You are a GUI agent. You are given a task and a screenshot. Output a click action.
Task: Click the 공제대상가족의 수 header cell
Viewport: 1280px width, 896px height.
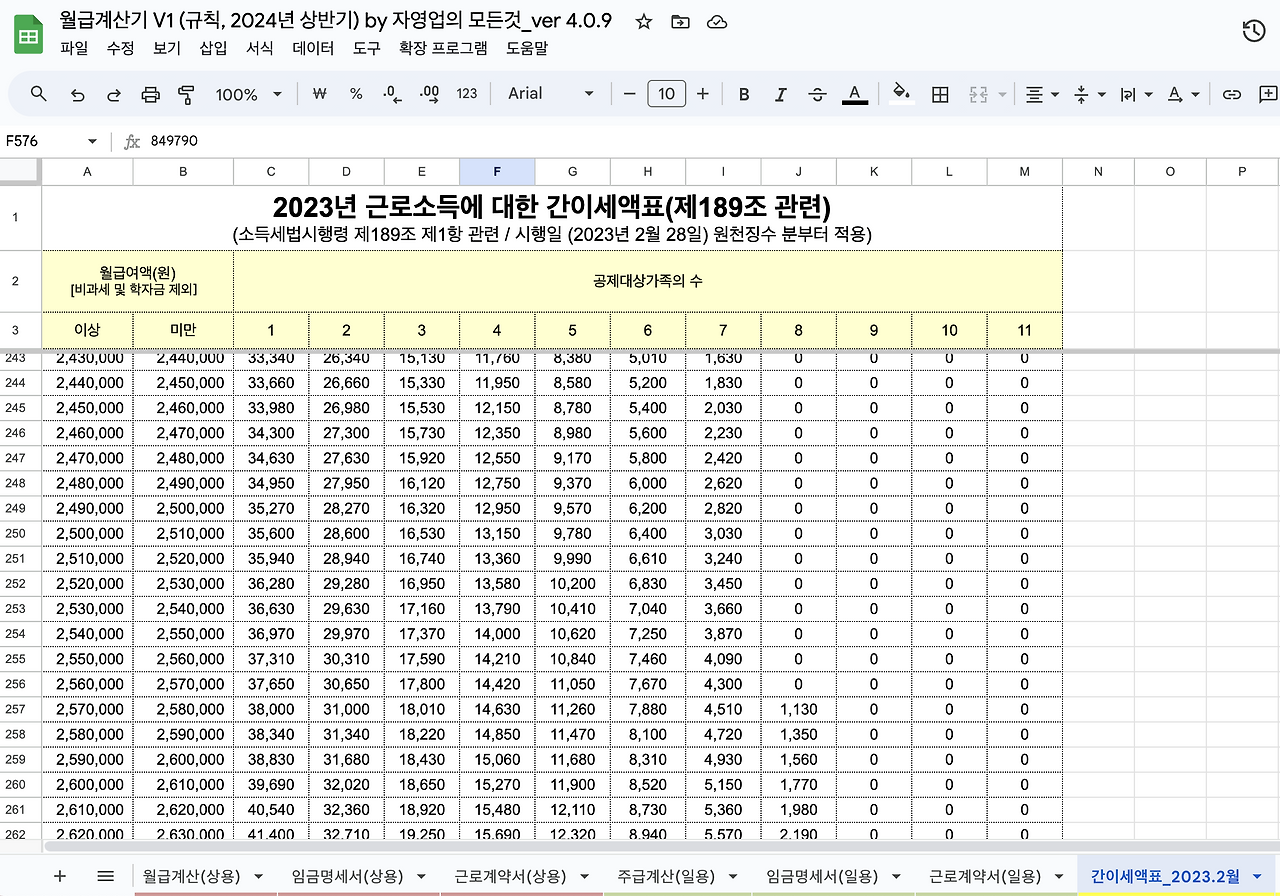pyautogui.click(x=648, y=281)
